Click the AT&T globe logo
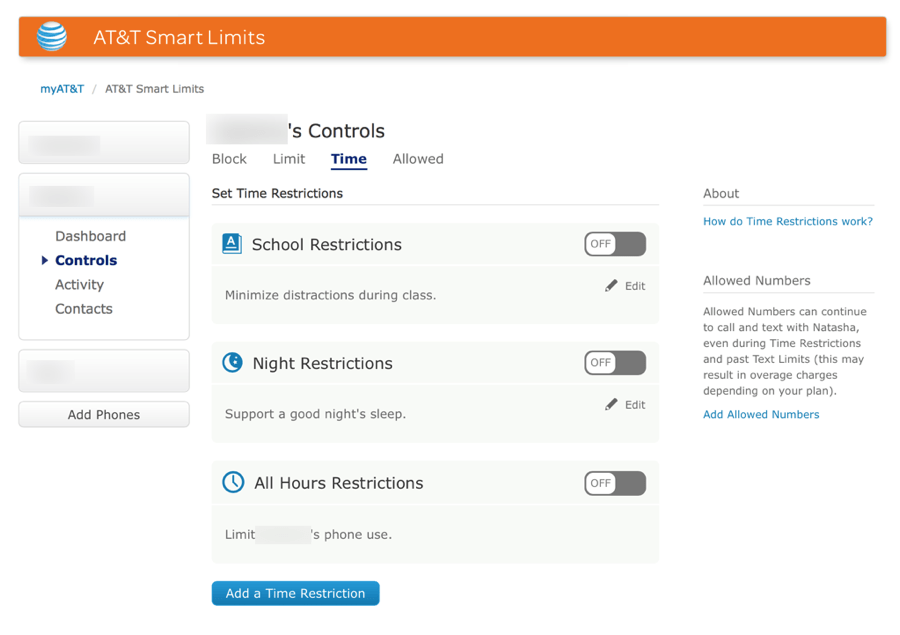 (52, 36)
